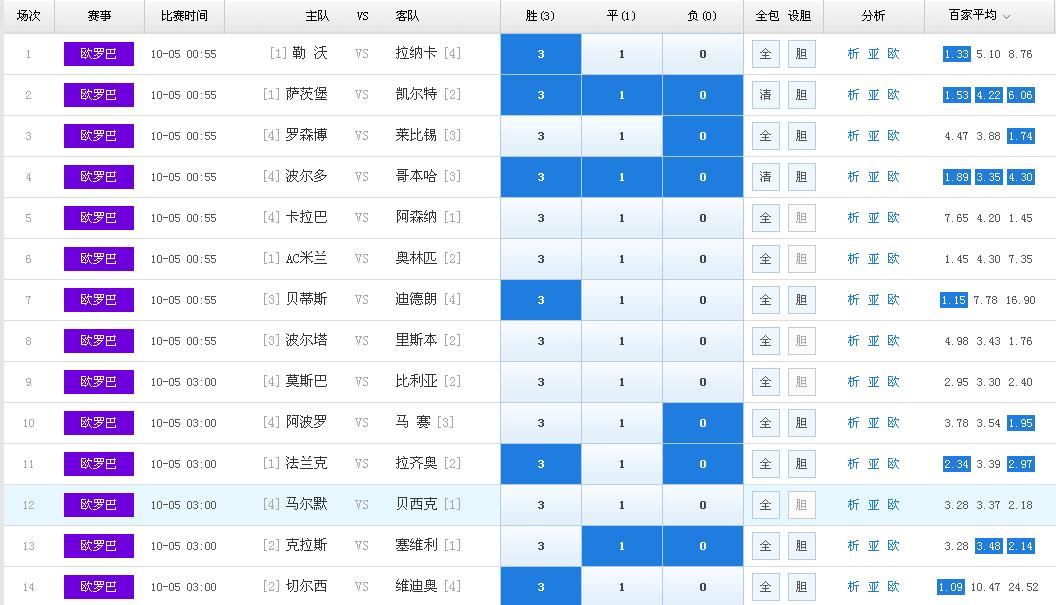1056x605 pixels.
Task: Toggle win (3) for 勒沃 vs 拉纳卡
Action: tap(541, 54)
